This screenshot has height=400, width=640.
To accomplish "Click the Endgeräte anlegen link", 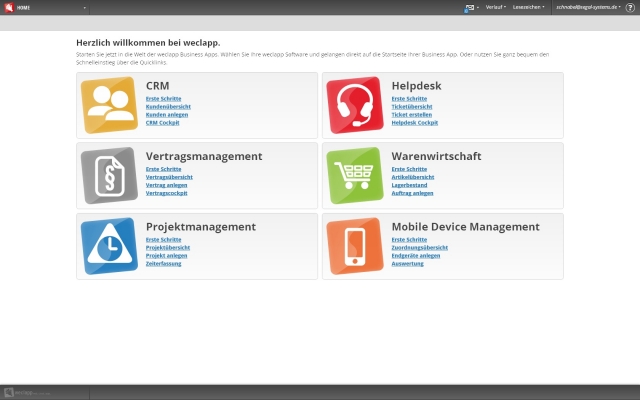I will pos(416,256).
